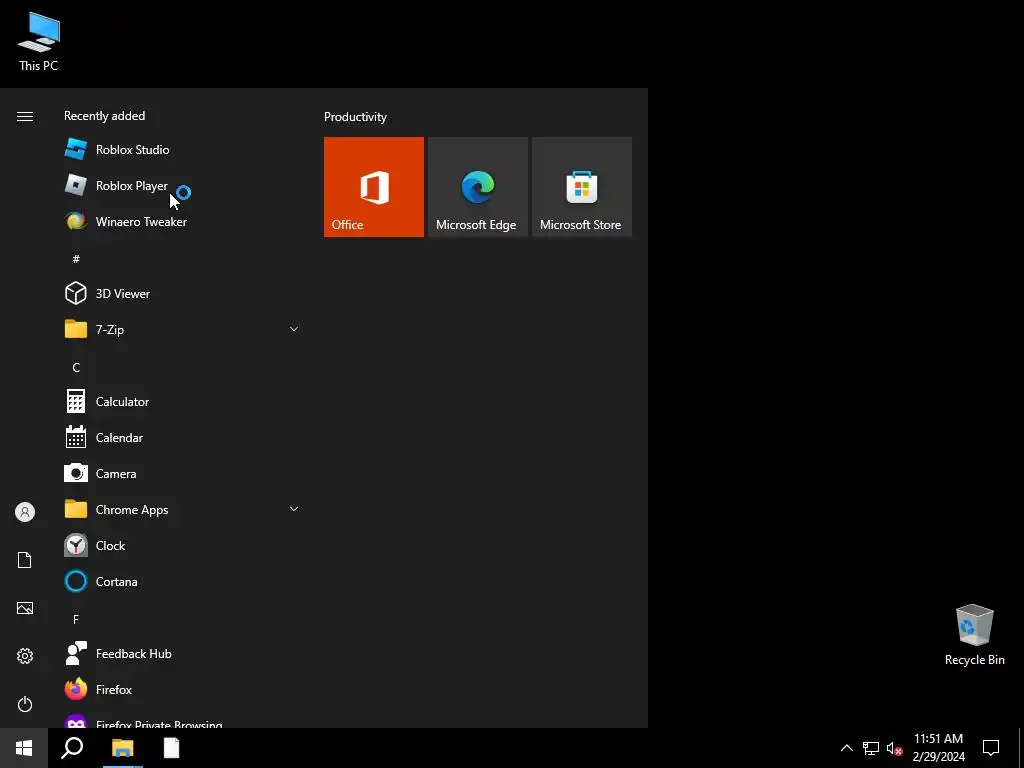Expand the 7-Zip folder chevron

pyautogui.click(x=294, y=329)
